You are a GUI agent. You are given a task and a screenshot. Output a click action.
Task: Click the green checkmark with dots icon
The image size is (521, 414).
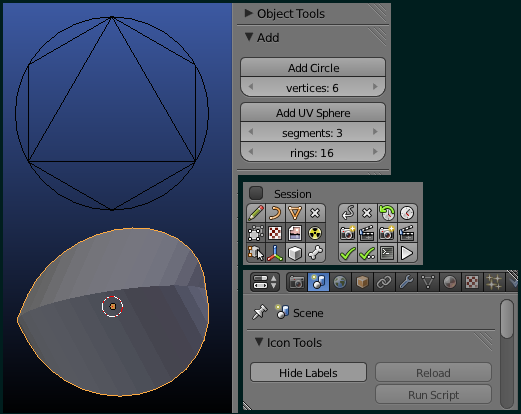[x=367, y=253]
